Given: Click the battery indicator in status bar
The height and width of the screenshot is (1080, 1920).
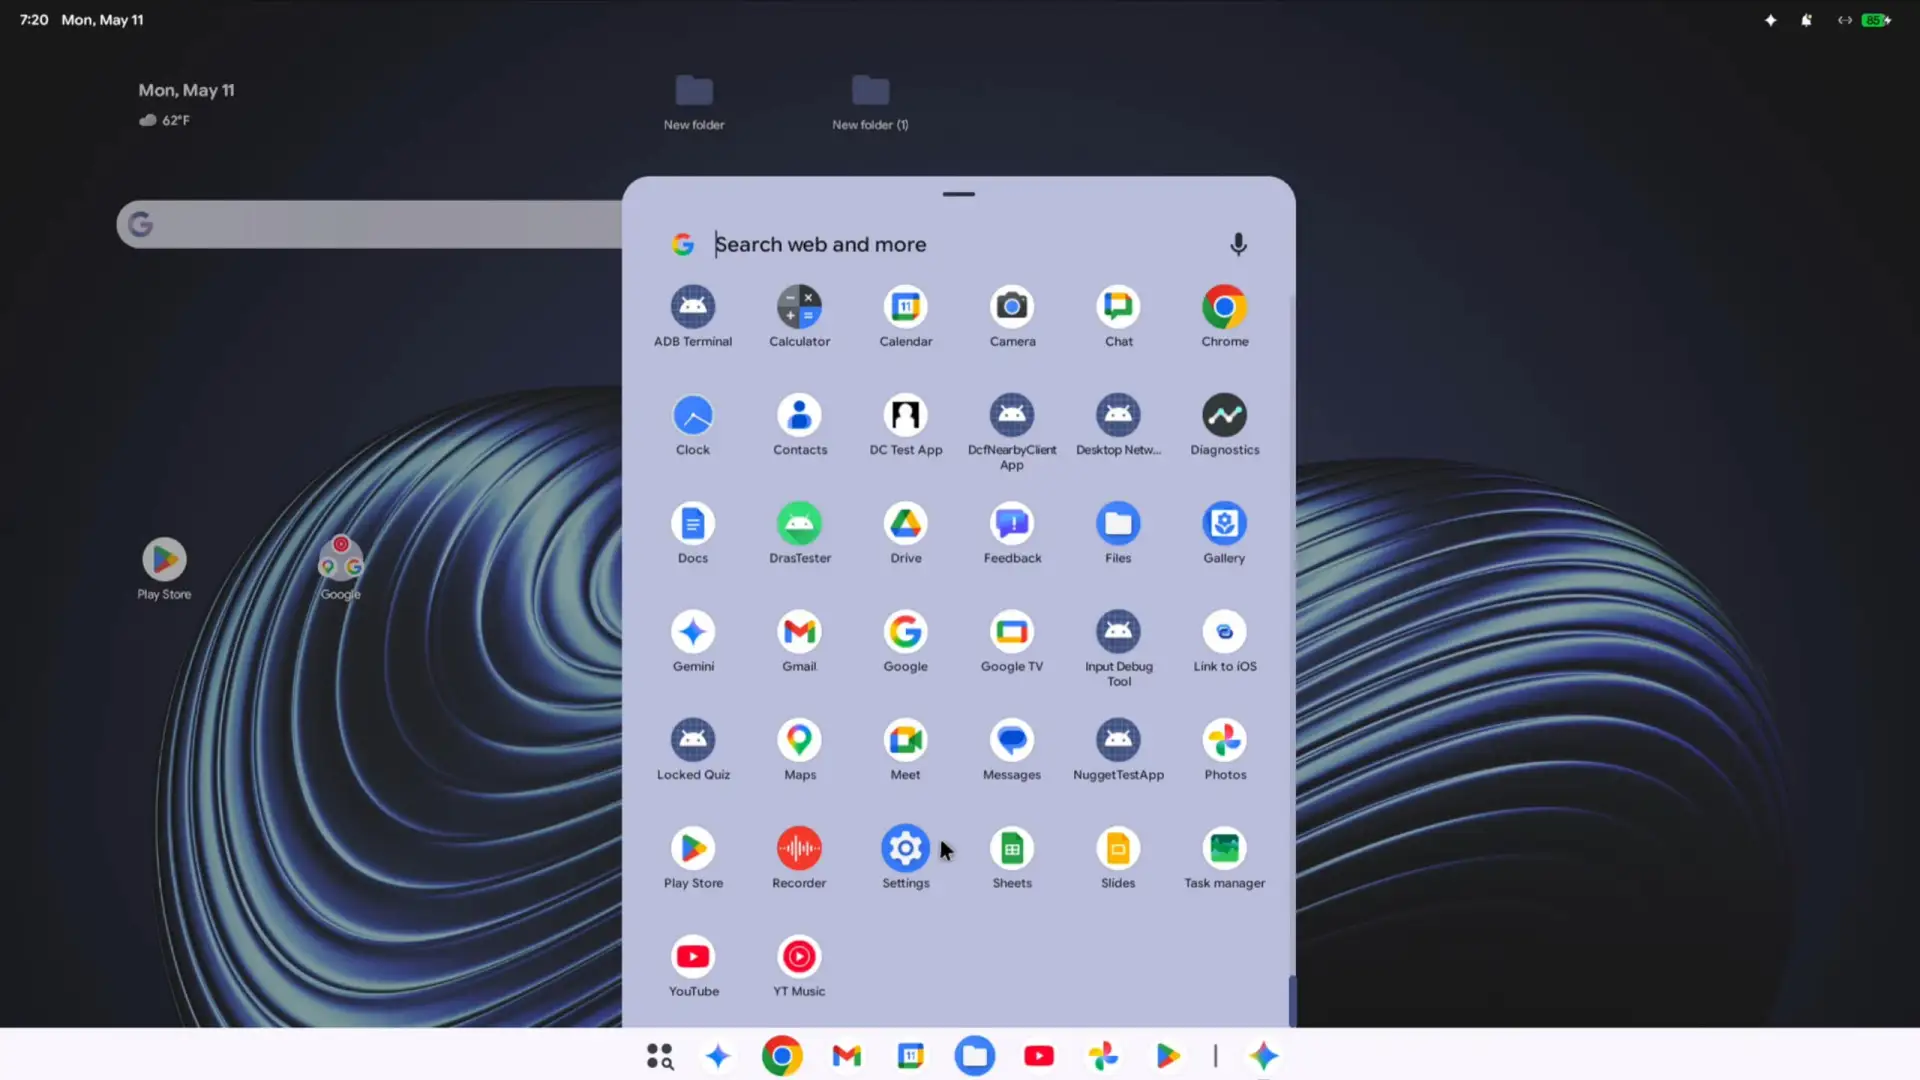Looking at the screenshot, I should tap(1876, 20).
